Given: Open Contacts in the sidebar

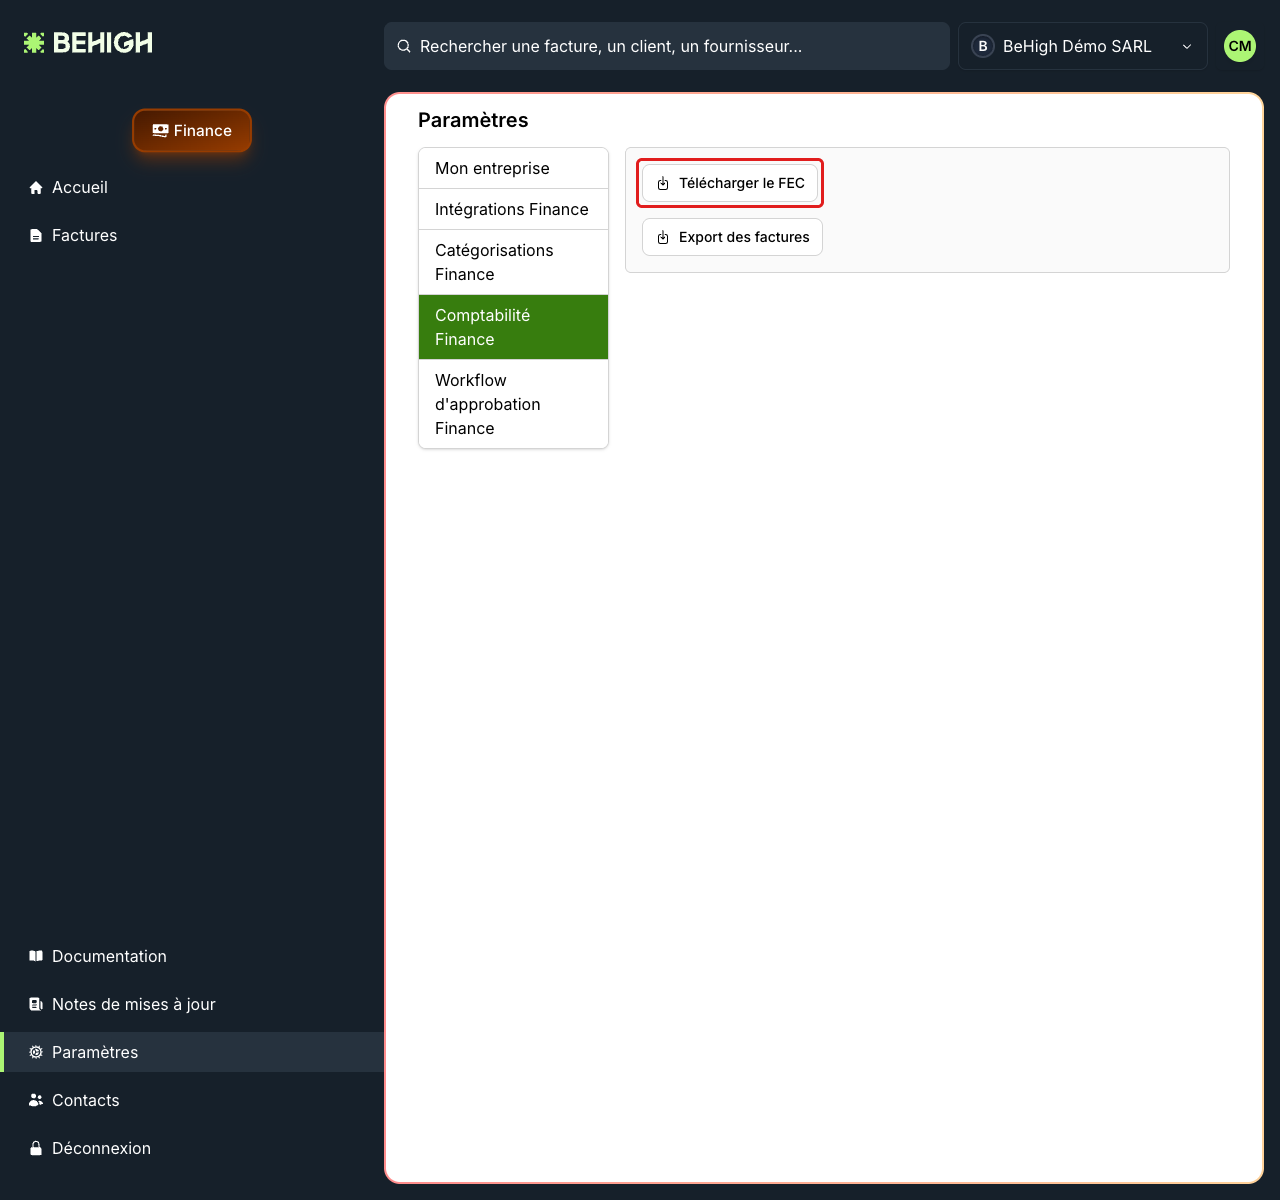Looking at the screenshot, I should coord(192,1100).
